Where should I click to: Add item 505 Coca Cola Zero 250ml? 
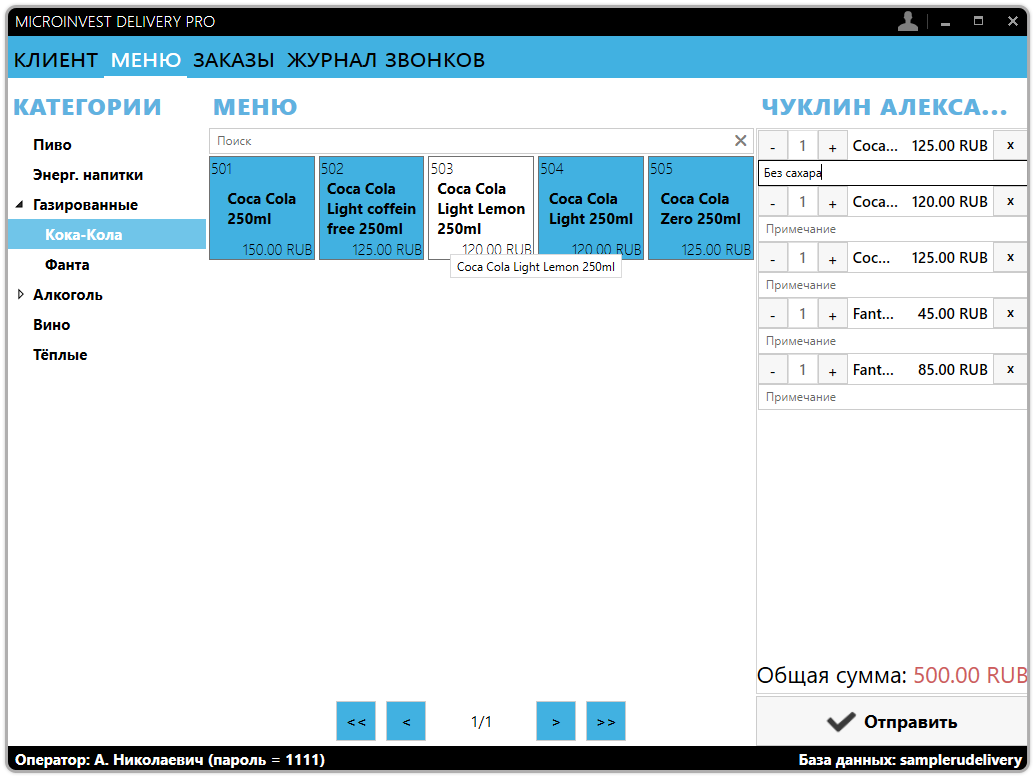click(700, 208)
